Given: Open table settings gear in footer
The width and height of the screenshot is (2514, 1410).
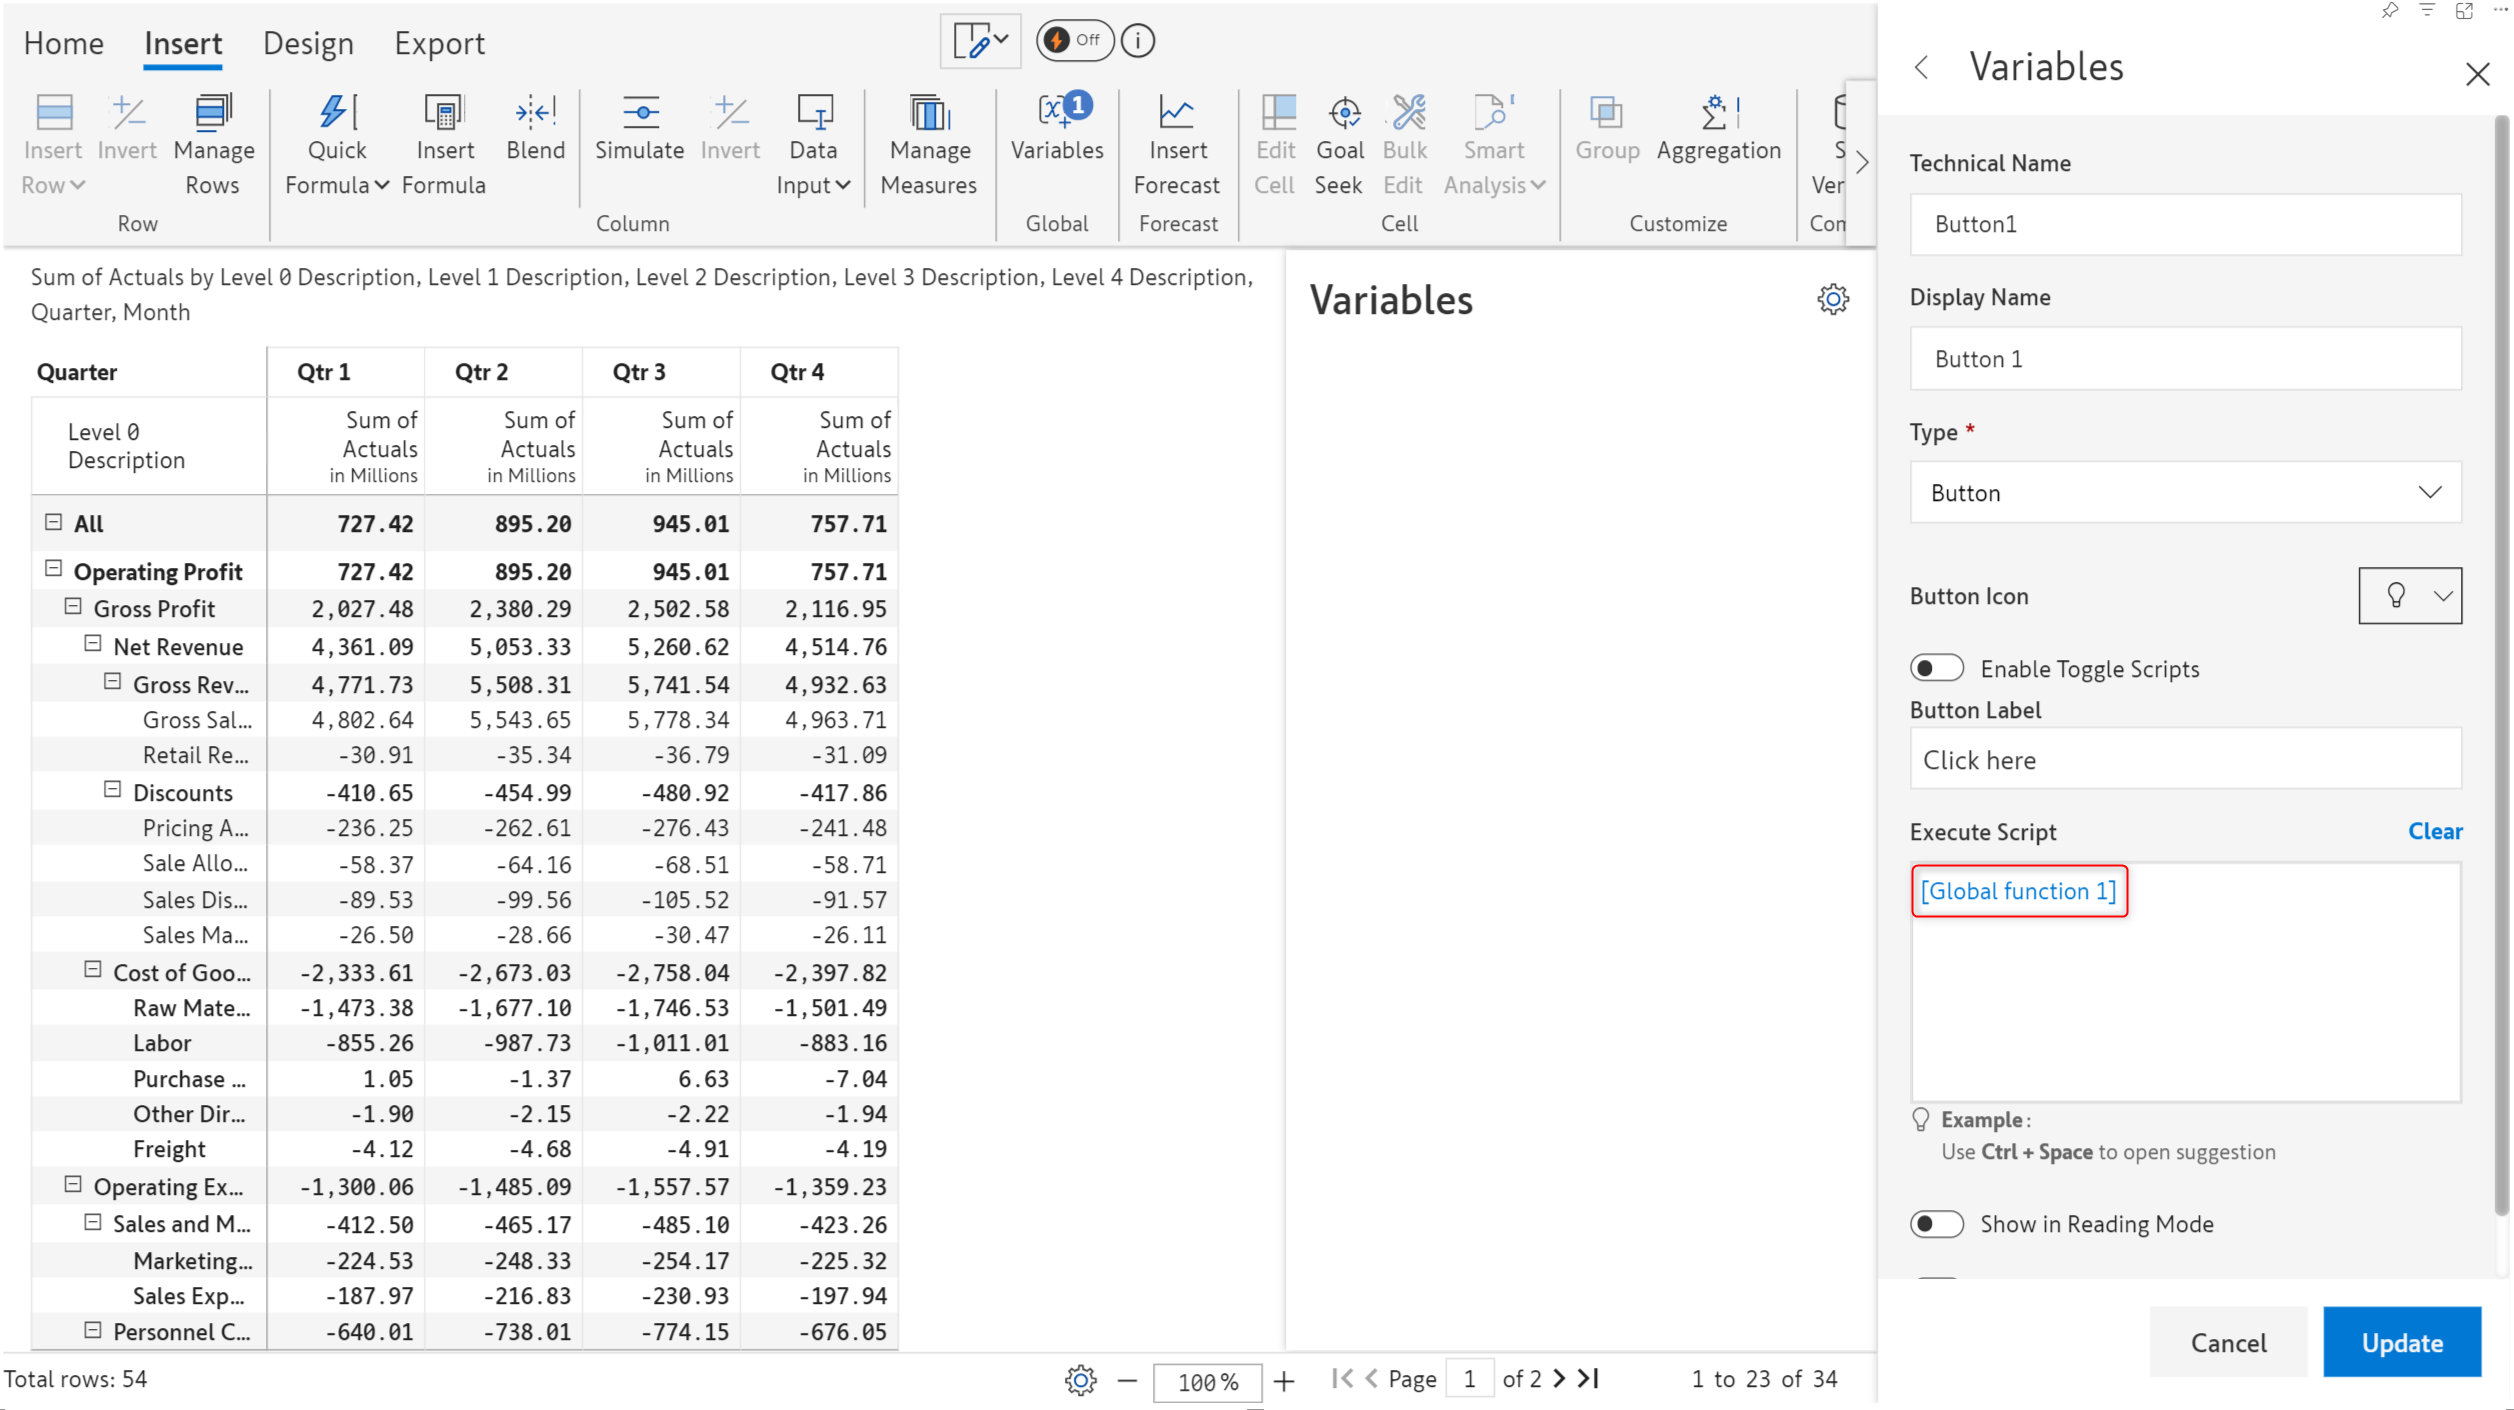Looking at the screenshot, I should coord(1080,1380).
